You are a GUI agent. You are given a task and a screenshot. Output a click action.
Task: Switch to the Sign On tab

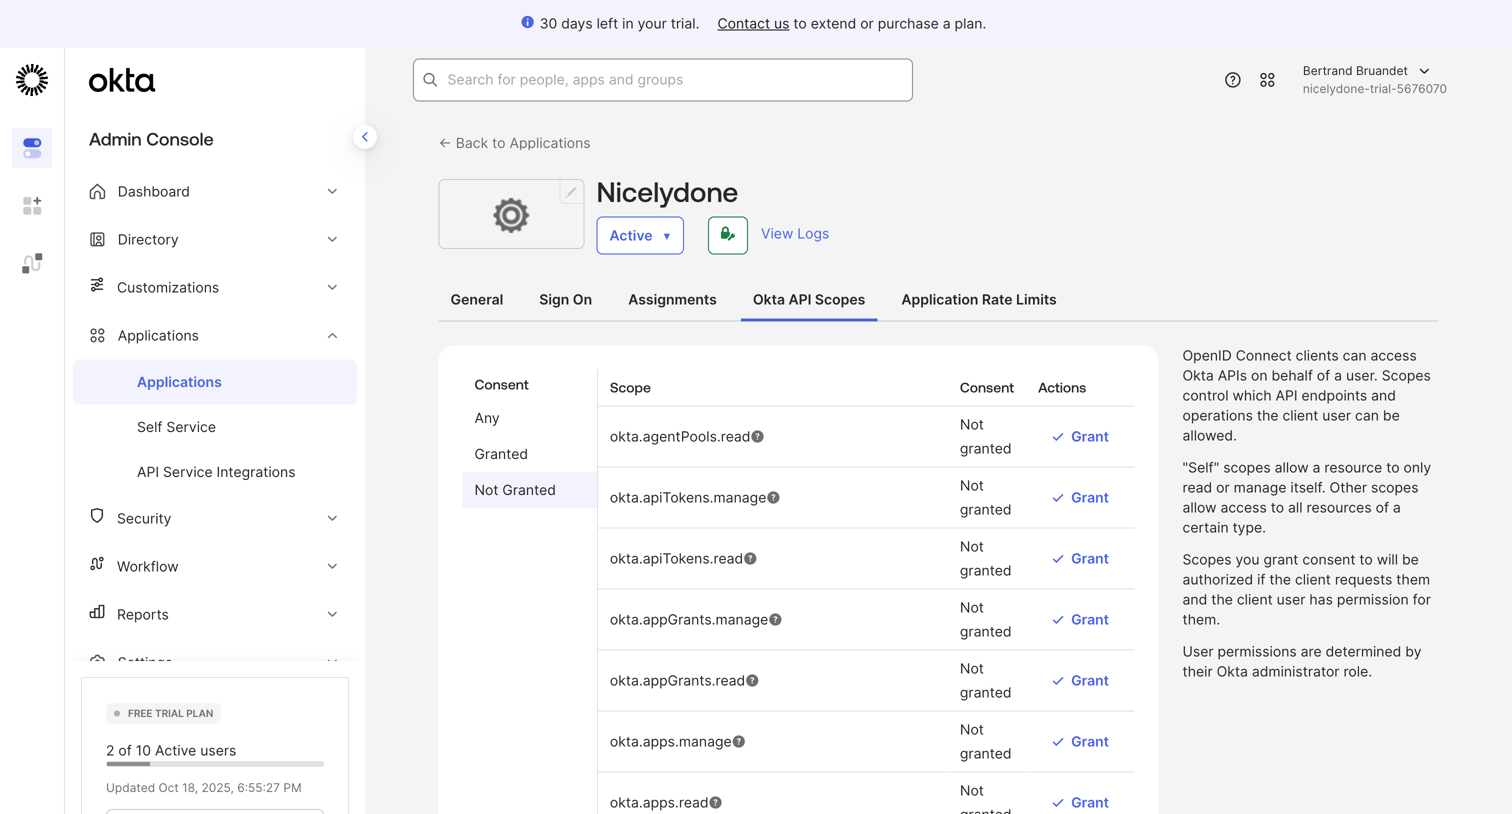565,299
